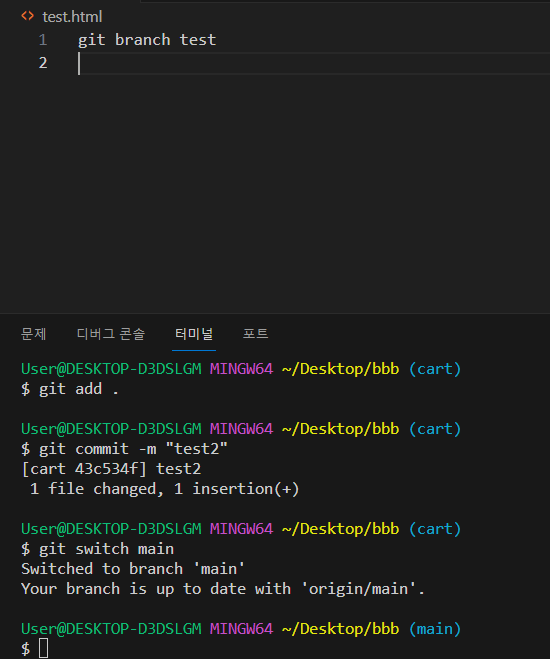Click the (main) branch label in last prompt

pyautogui.click(x=435, y=629)
